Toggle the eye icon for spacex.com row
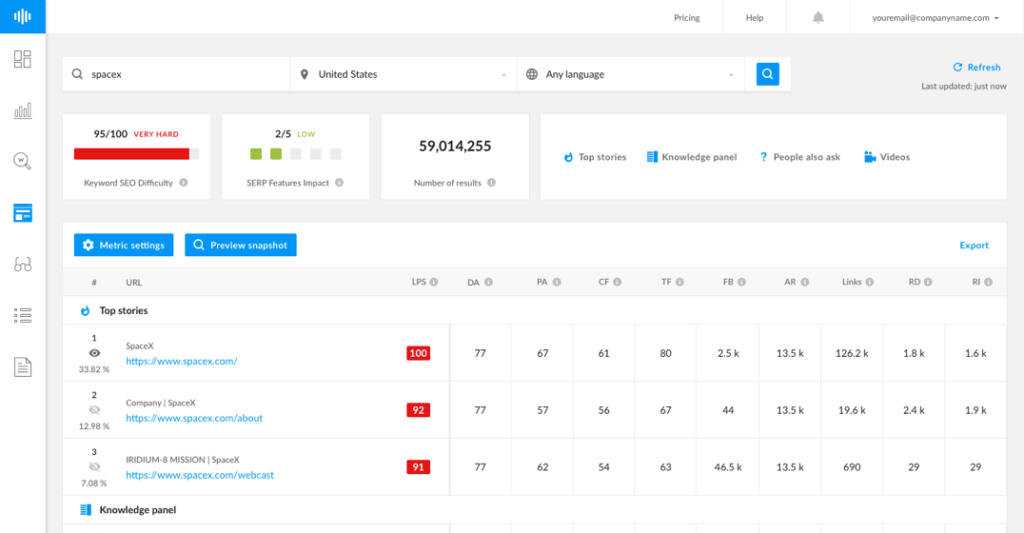The width and height of the screenshot is (1024, 533). pyautogui.click(x=94, y=353)
